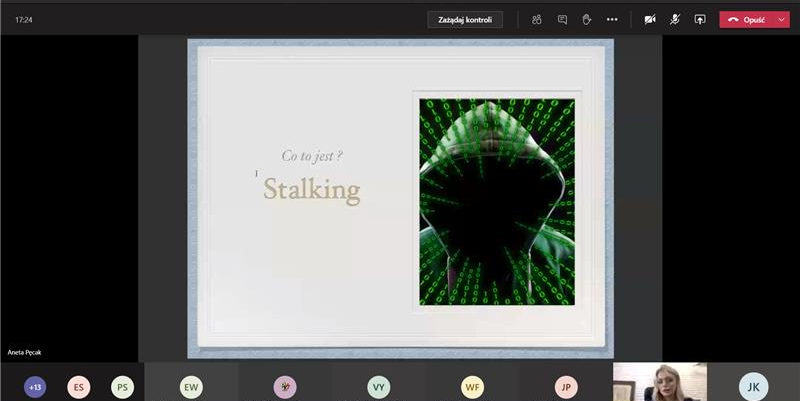Click the blonde presenter's video thumbnail
This screenshot has height=401, width=800.
[660, 382]
